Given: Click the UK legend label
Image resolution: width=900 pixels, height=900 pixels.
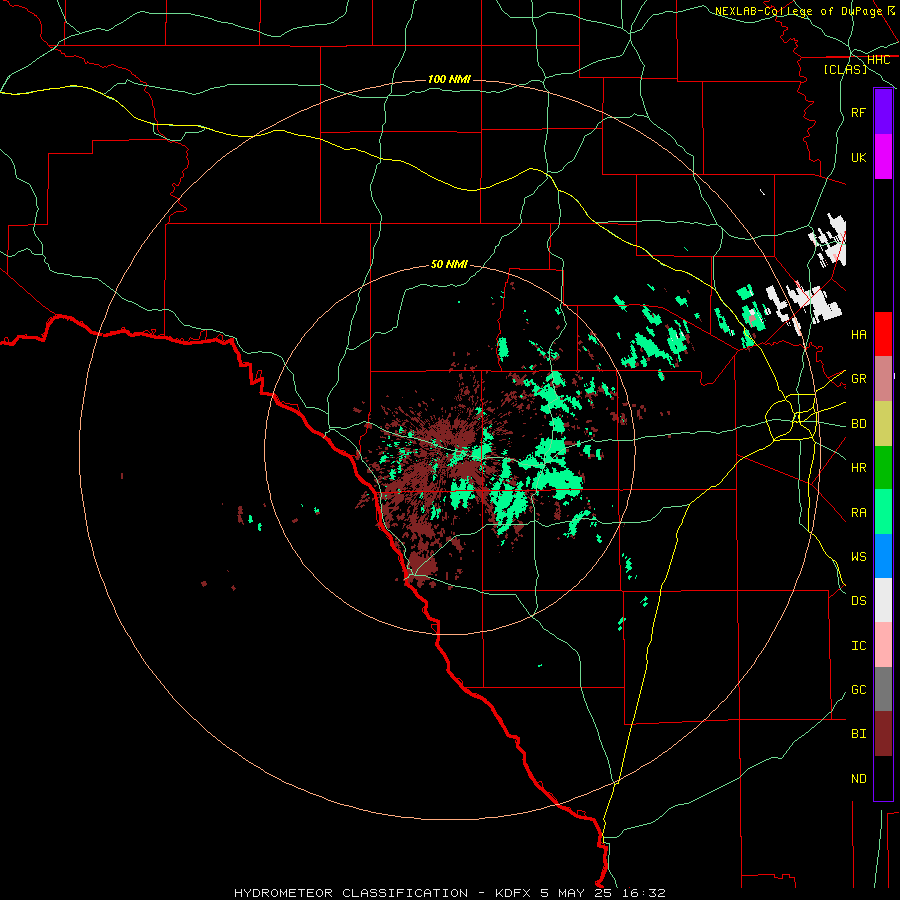Looking at the screenshot, I should point(858,157).
